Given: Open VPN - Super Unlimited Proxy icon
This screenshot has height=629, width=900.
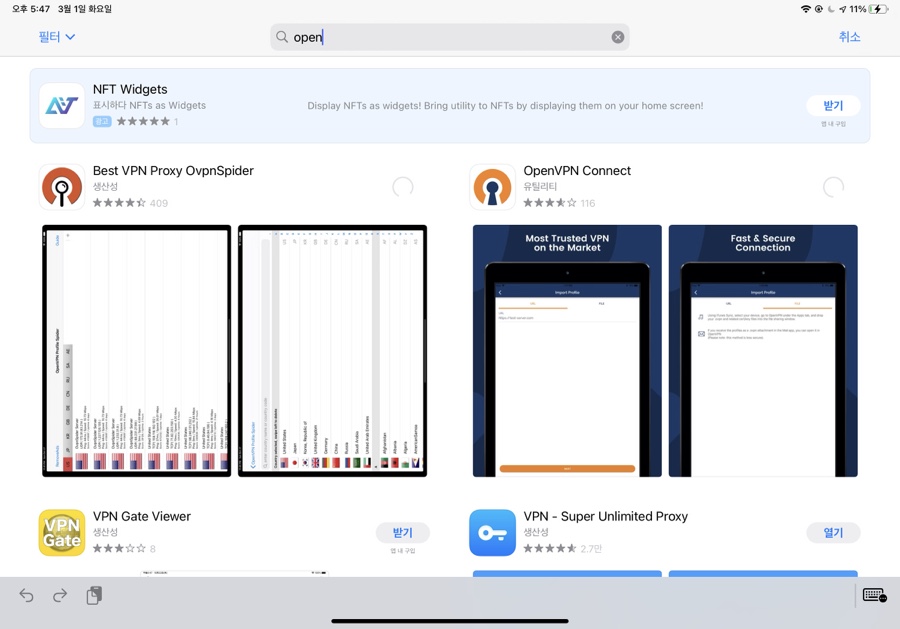Looking at the screenshot, I should [492, 533].
